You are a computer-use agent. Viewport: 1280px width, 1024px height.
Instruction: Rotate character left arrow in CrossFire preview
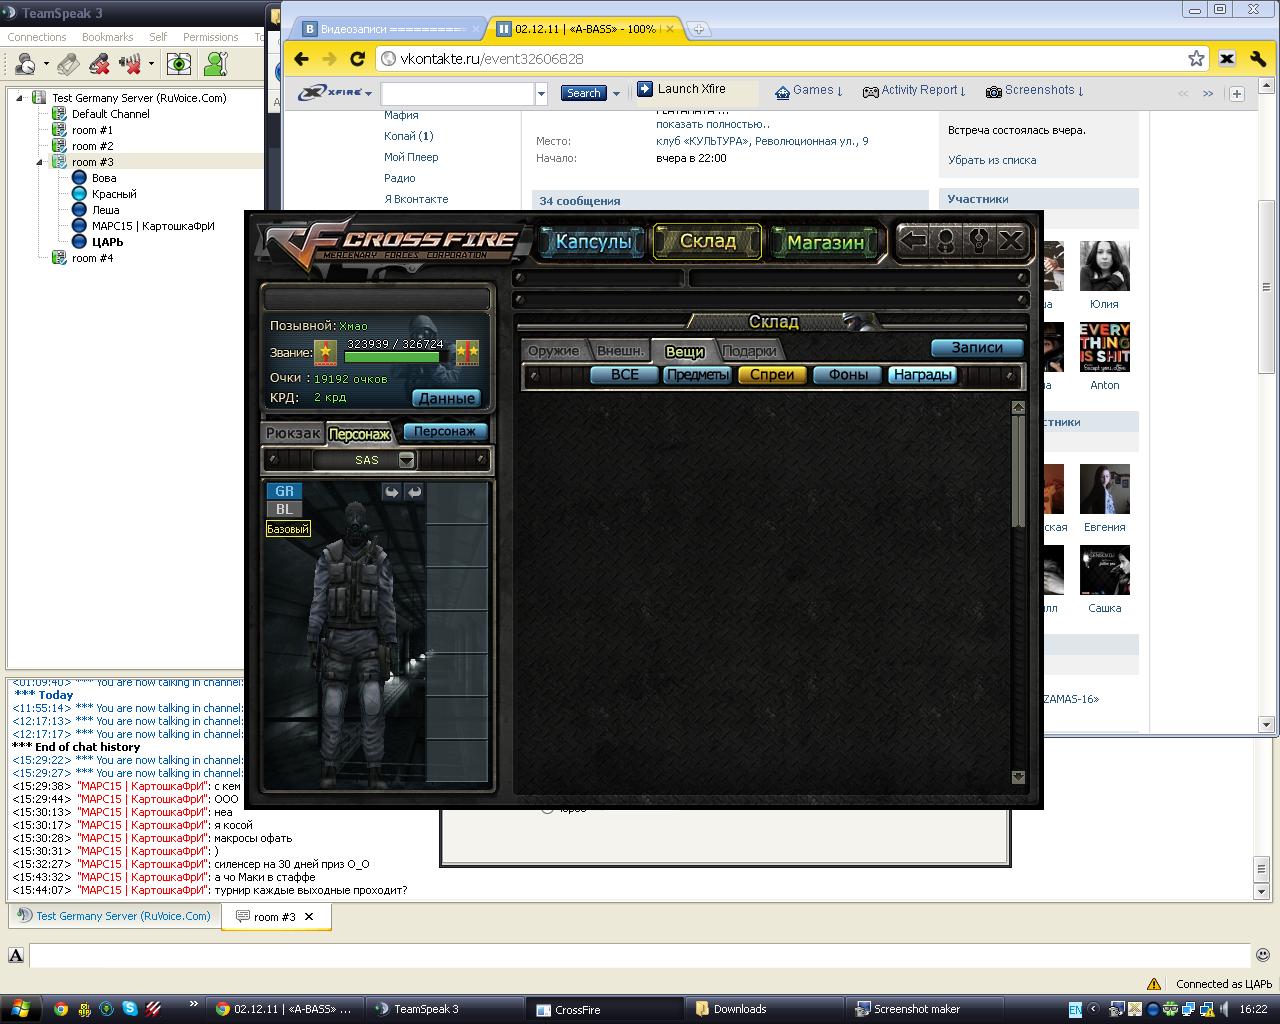[392, 492]
